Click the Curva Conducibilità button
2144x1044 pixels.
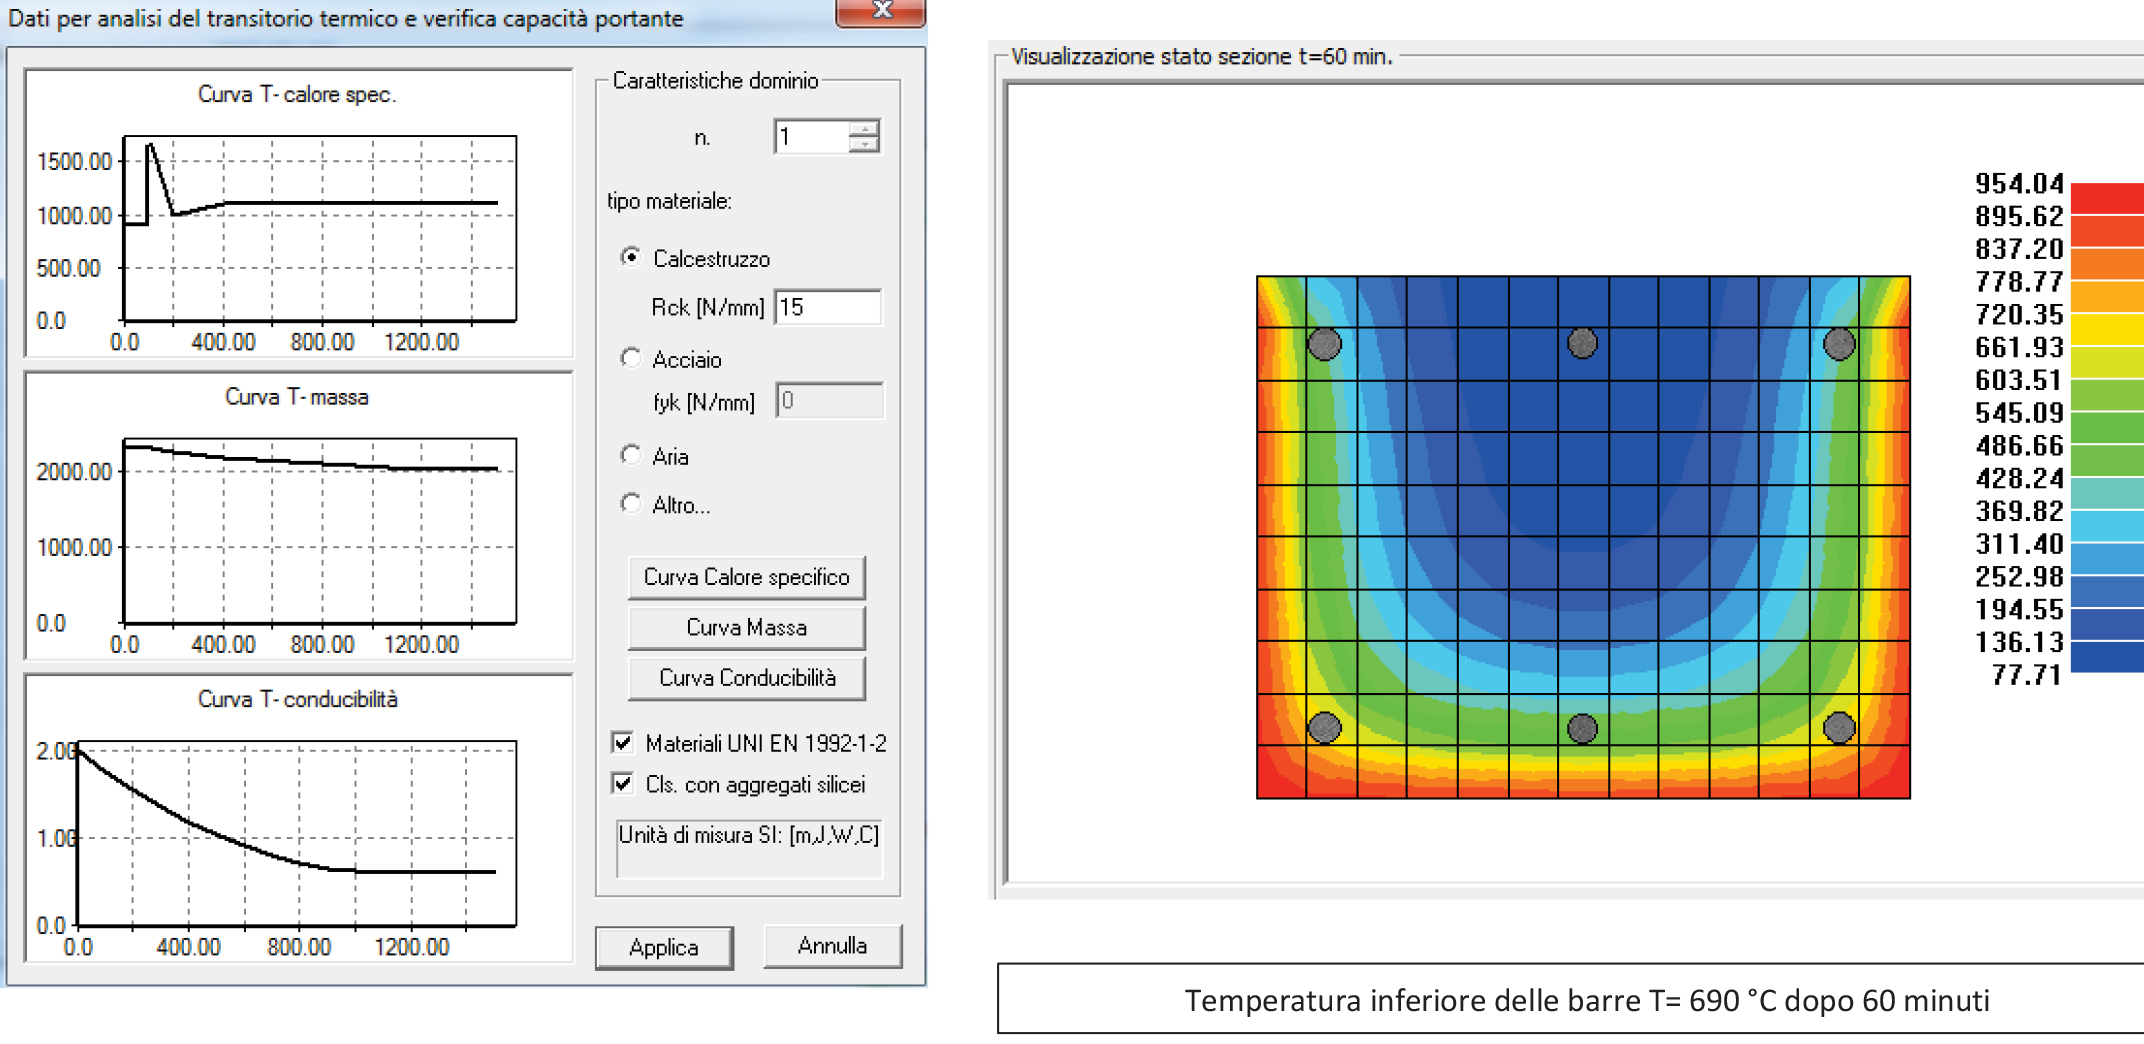click(746, 678)
